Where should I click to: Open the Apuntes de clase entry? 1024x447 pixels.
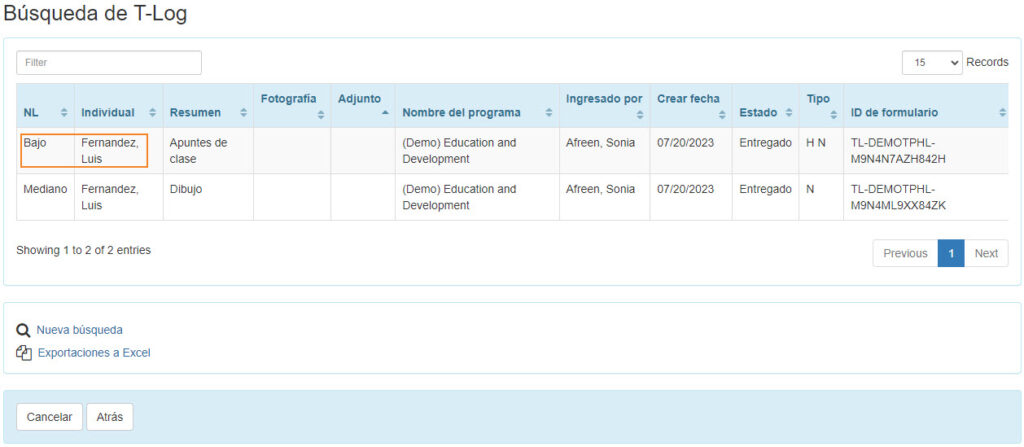pos(199,150)
